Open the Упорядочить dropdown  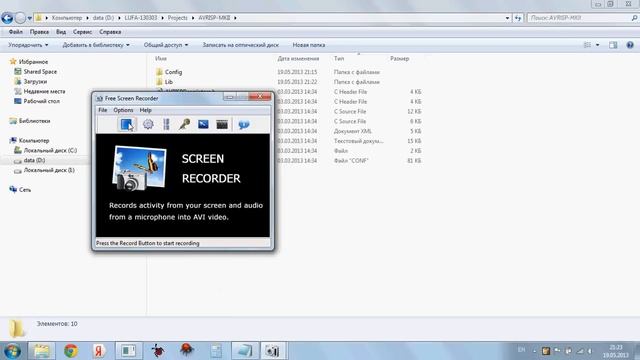pos(28,45)
